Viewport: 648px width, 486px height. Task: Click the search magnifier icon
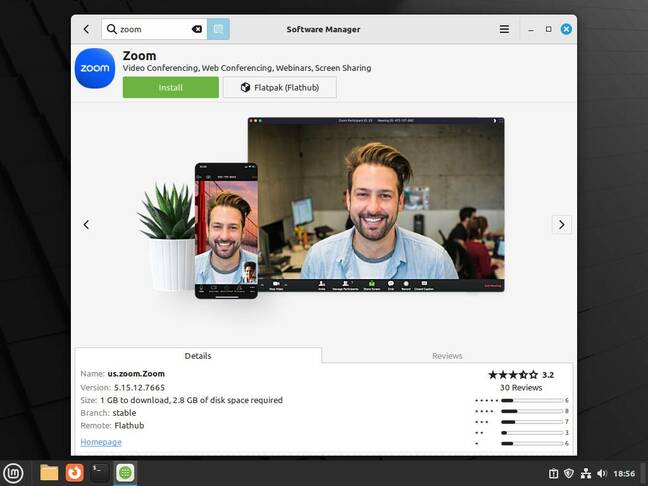pyautogui.click(x=112, y=29)
